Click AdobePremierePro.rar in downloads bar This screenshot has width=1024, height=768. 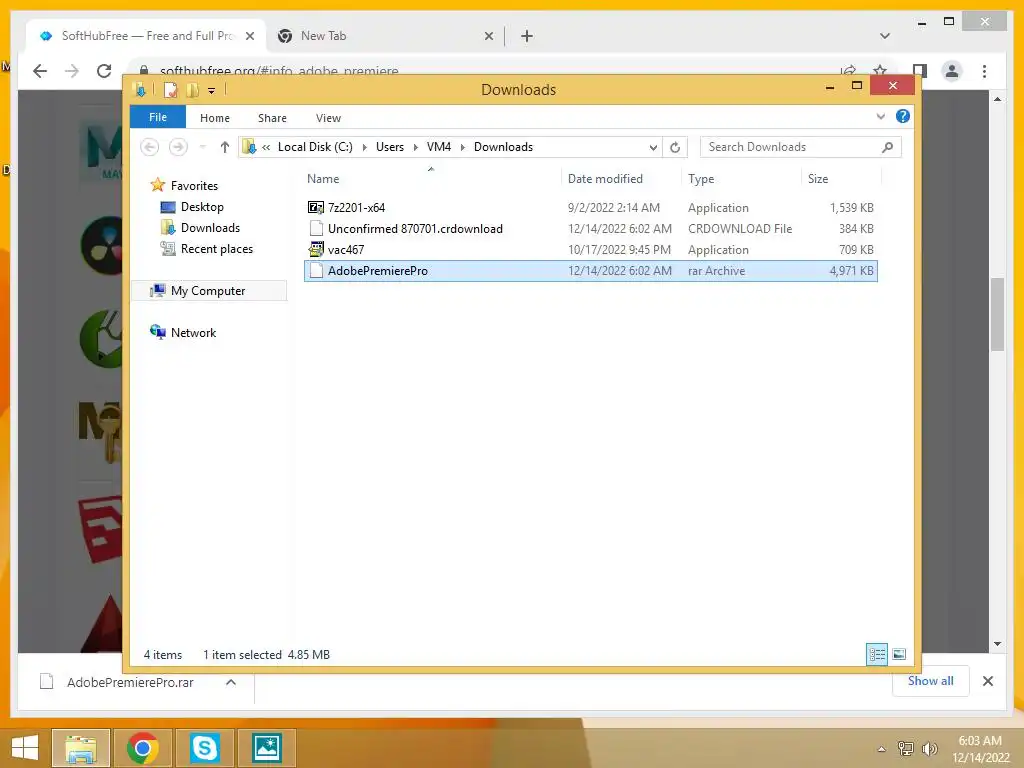130,682
